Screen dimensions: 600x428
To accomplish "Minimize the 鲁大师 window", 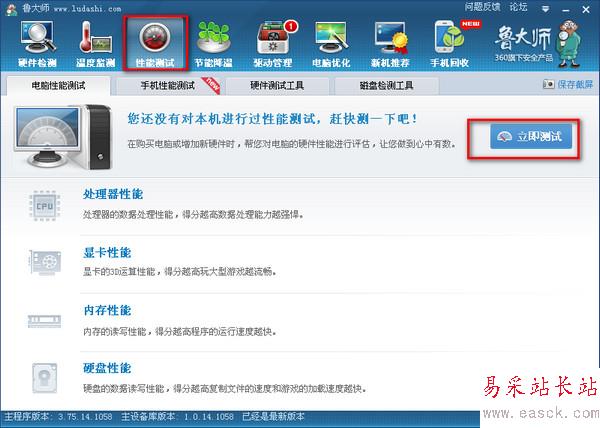I will click(566, 9).
